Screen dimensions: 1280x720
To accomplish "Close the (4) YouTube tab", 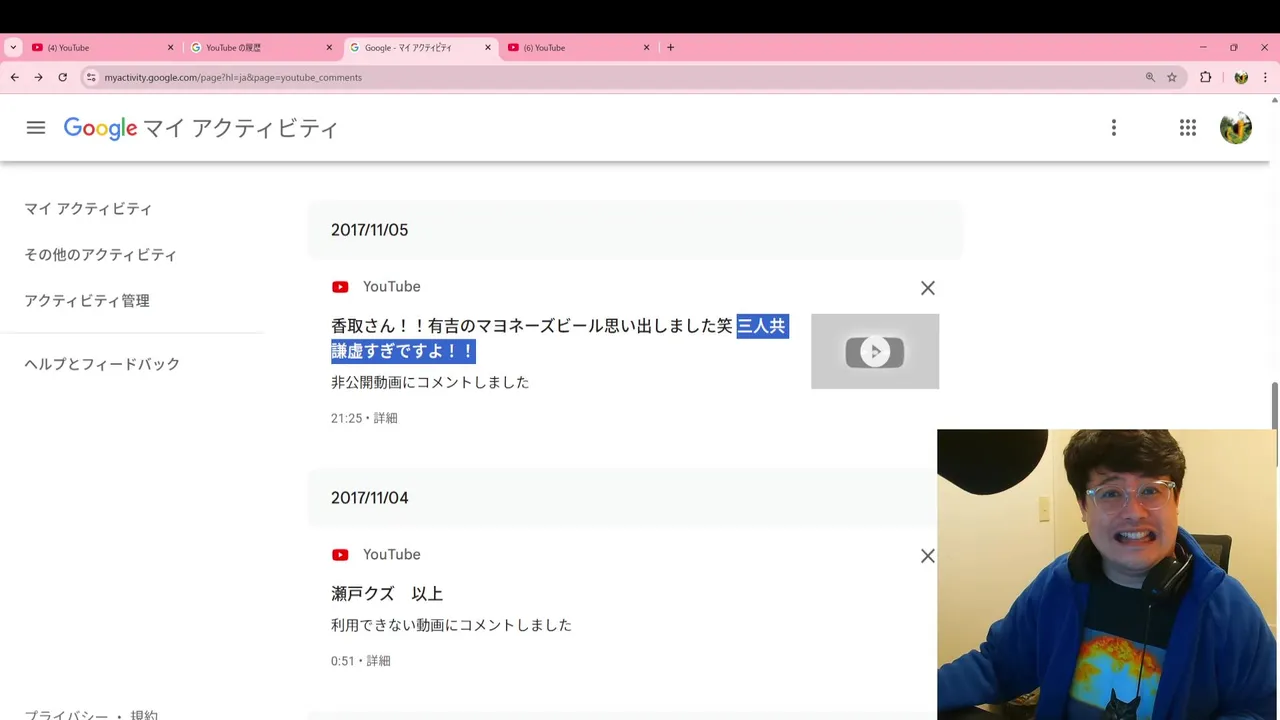I will 170,47.
